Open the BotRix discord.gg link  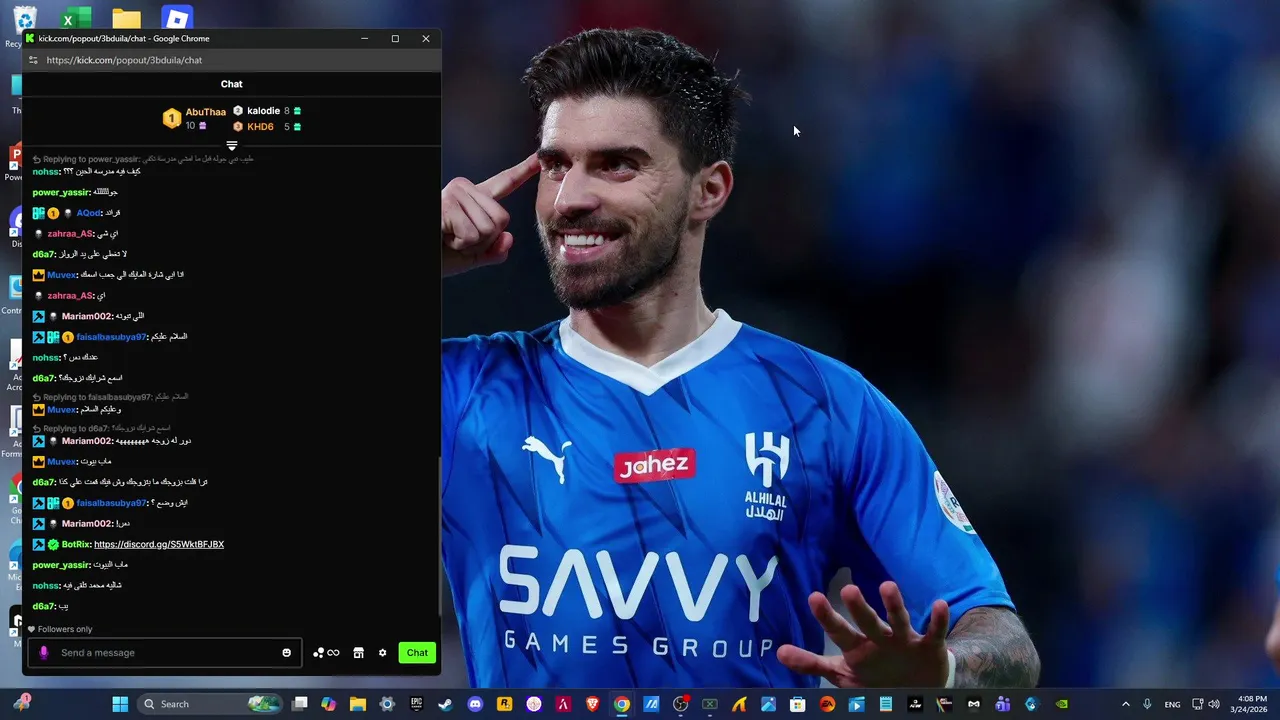coord(159,545)
